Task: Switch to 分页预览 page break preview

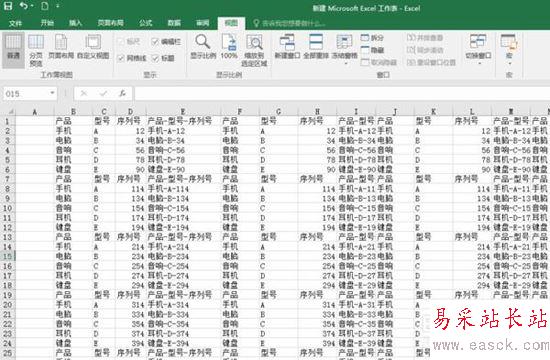Action: pyautogui.click(x=36, y=50)
